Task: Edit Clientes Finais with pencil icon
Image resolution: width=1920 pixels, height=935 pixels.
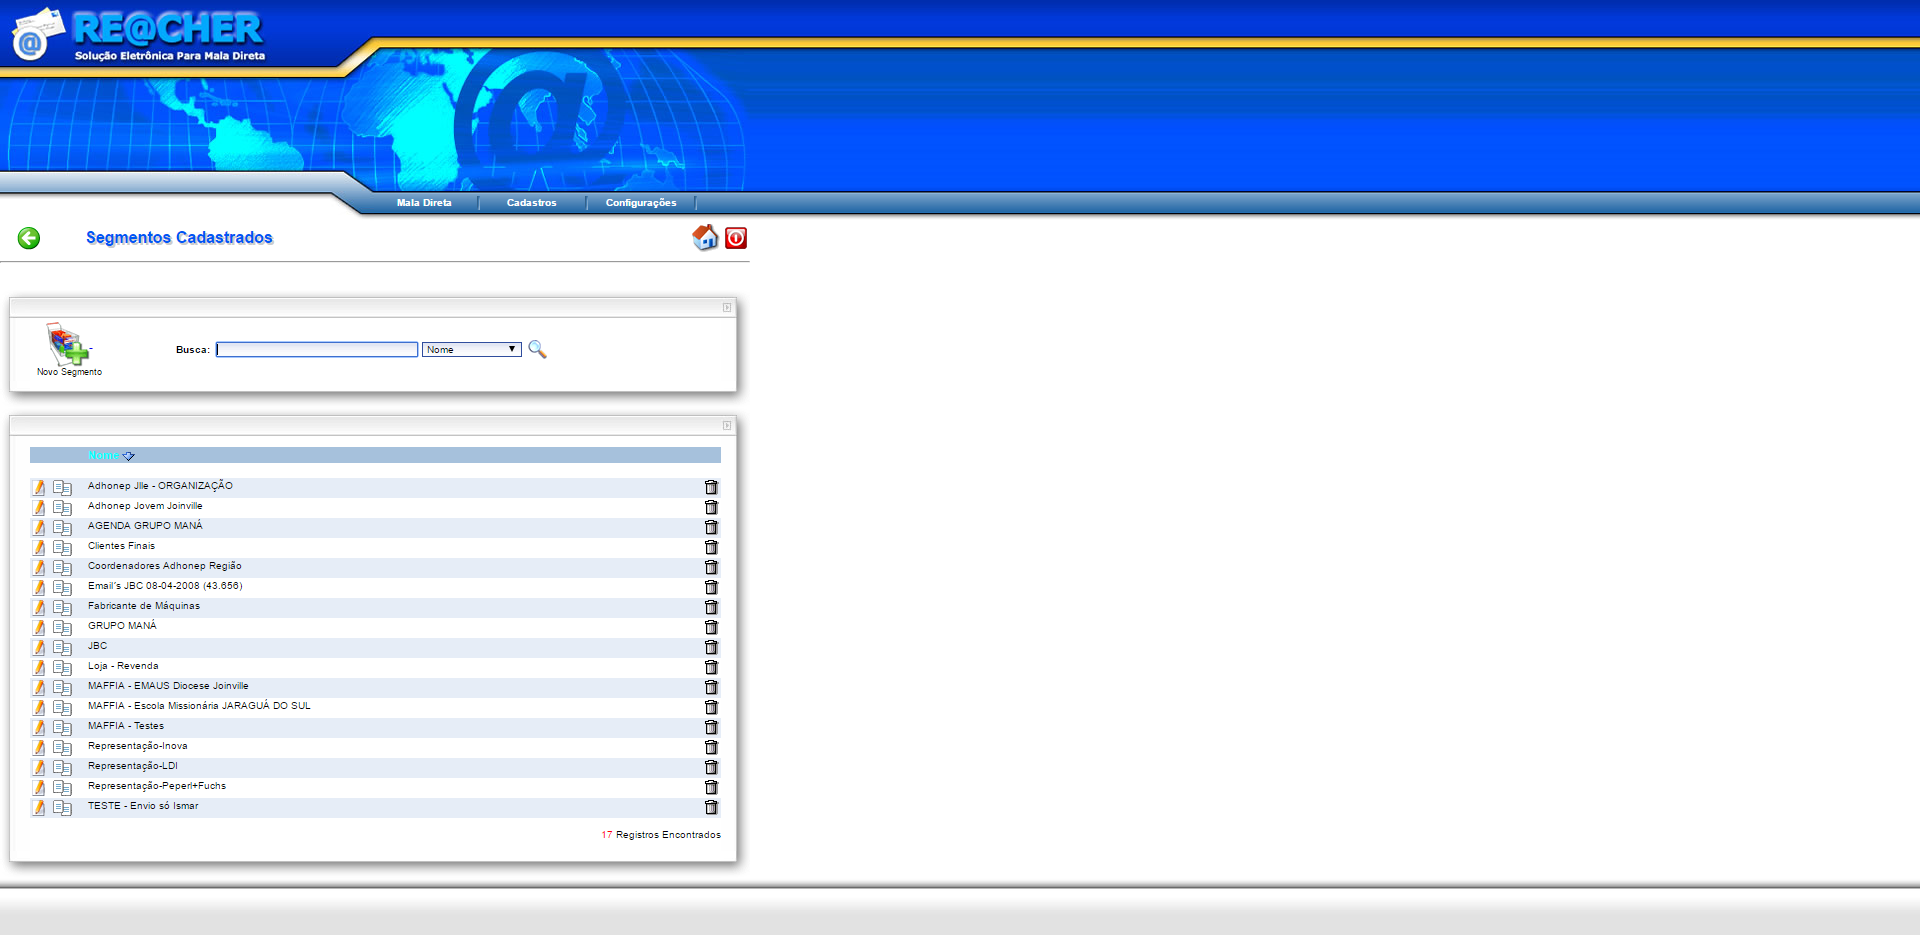Action: pos(39,547)
